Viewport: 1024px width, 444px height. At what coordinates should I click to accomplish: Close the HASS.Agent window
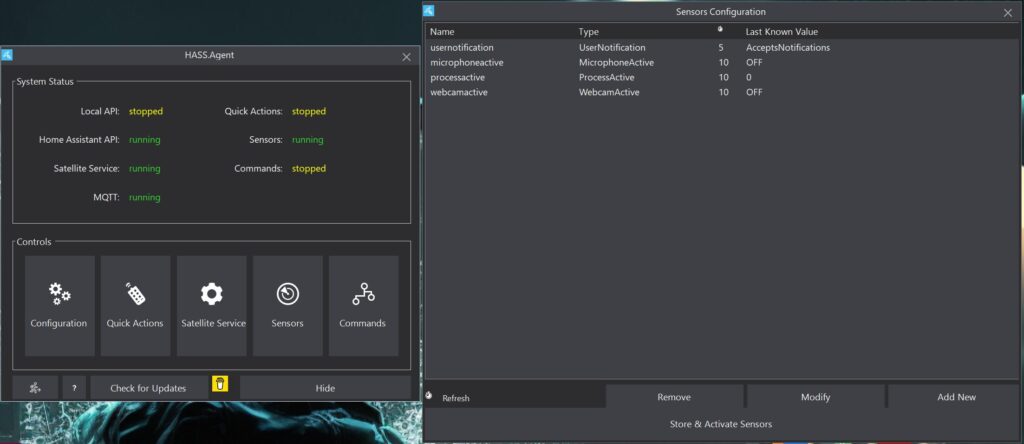(406, 57)
